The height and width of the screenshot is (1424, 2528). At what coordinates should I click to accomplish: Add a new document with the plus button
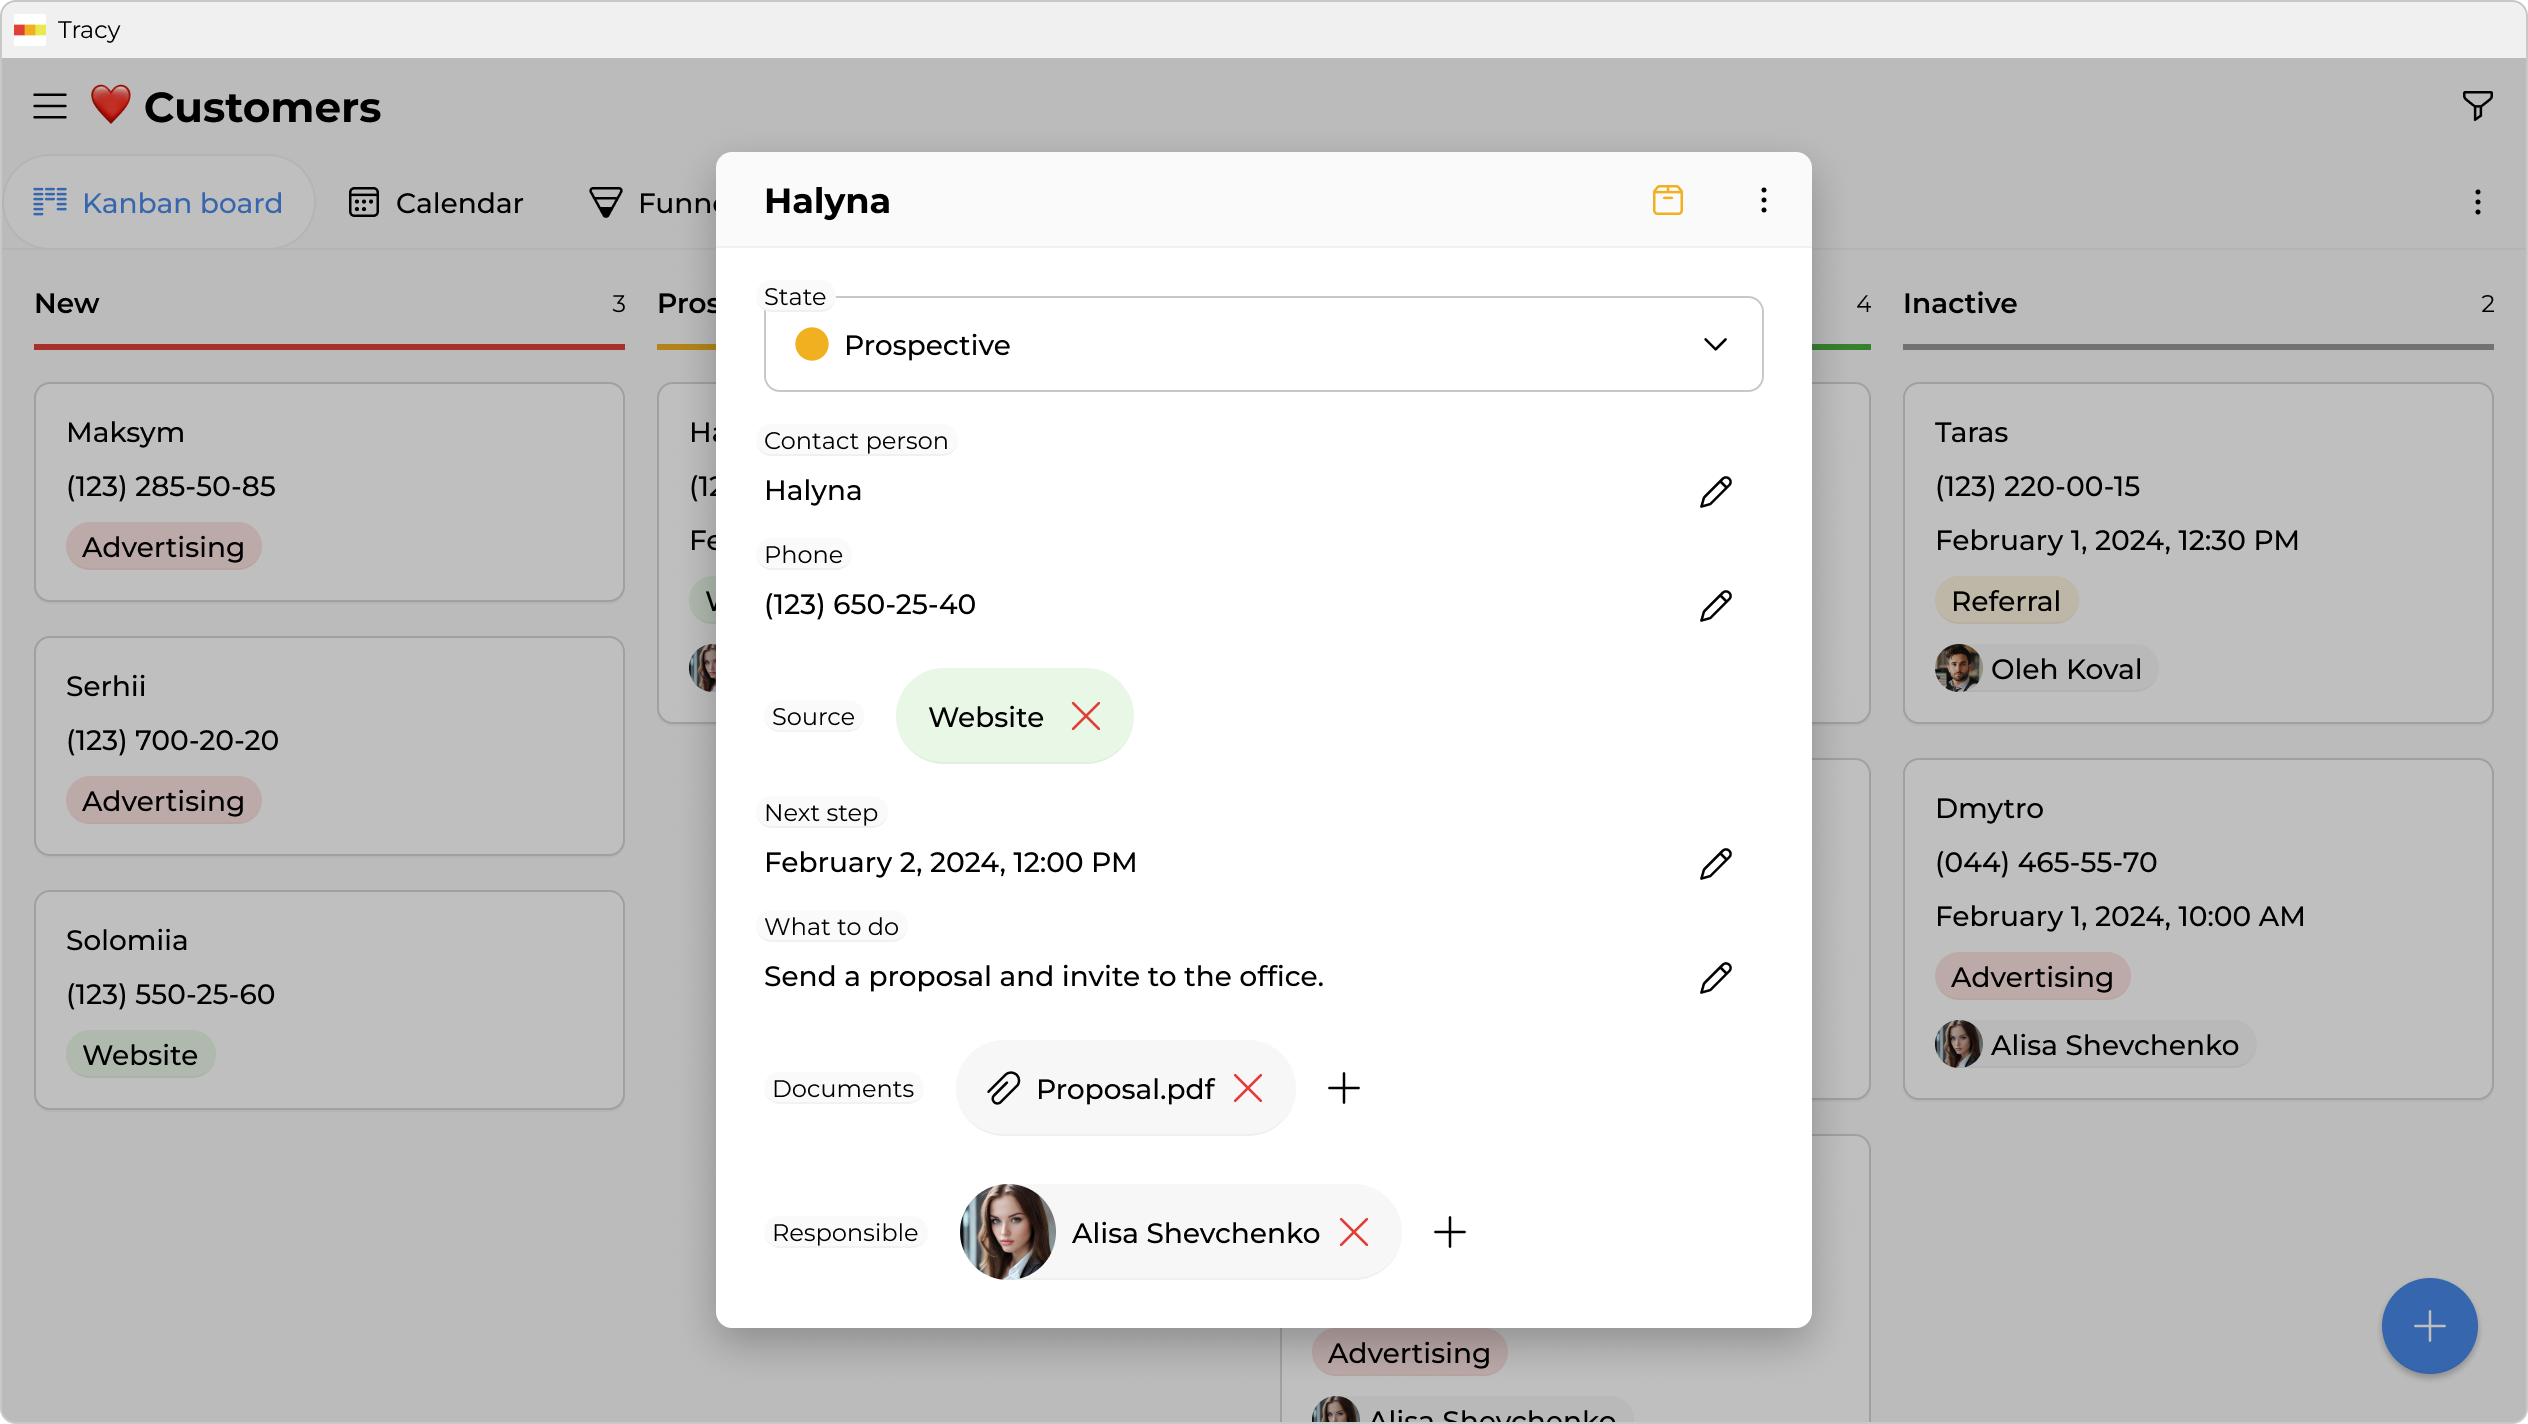tap(1343, 1088)
